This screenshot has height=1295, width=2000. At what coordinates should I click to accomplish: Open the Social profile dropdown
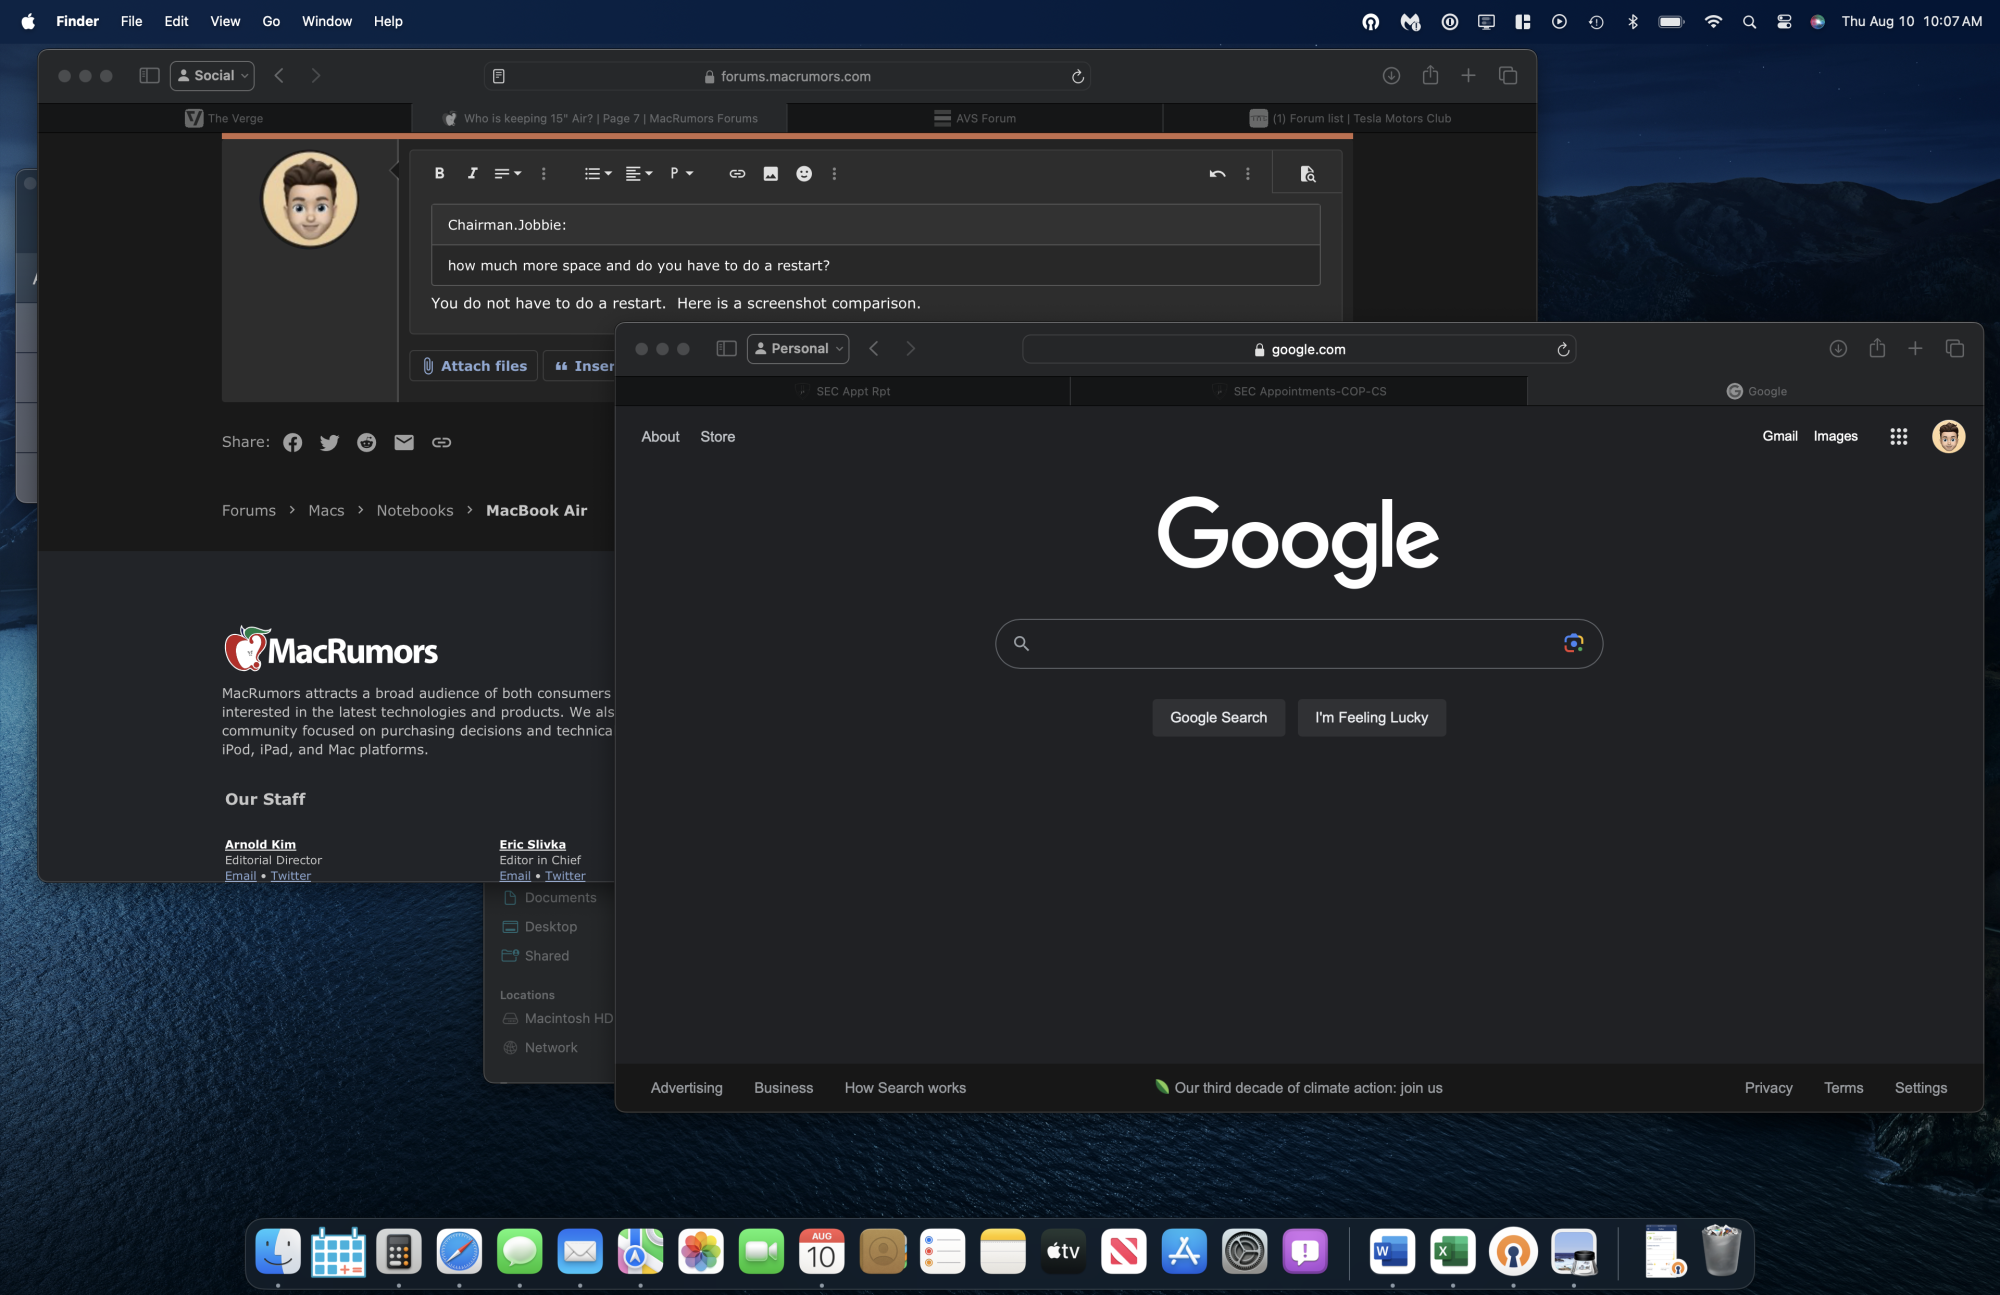tap(212, 75)
